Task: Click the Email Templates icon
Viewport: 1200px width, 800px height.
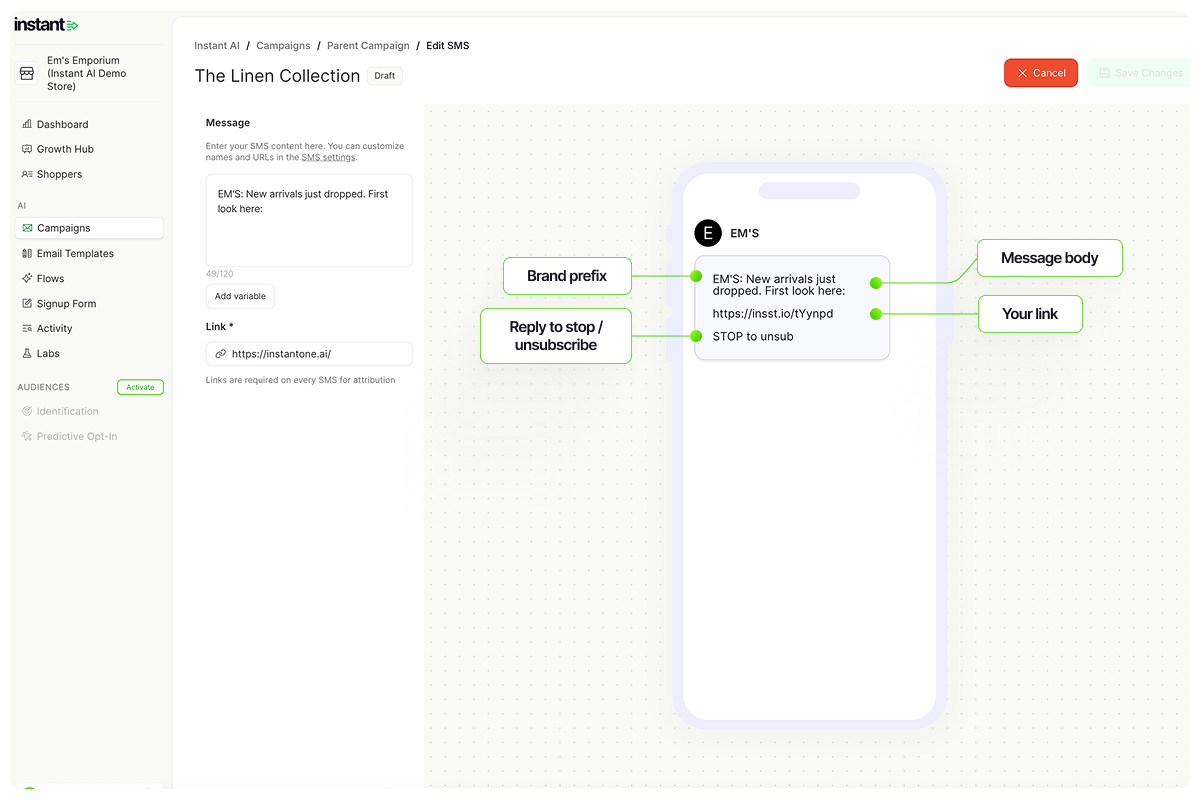Action: pyautogui.click(x=27, y=253)
